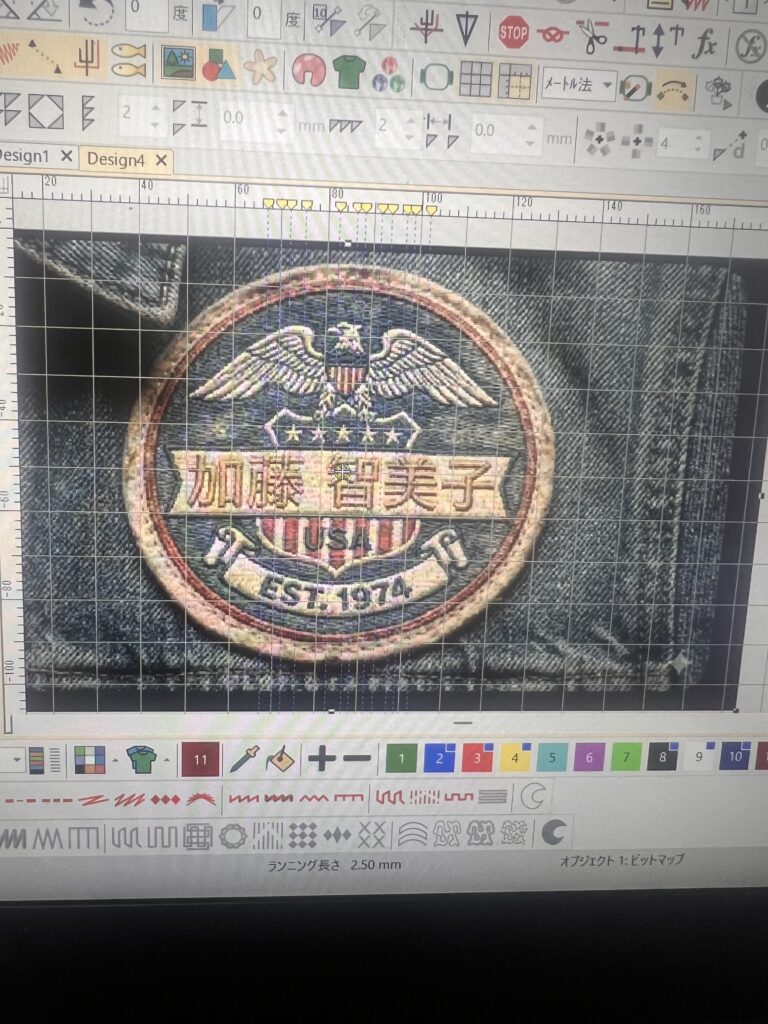
Task: Click the red STOP sign icon
Action: [514, 33]
